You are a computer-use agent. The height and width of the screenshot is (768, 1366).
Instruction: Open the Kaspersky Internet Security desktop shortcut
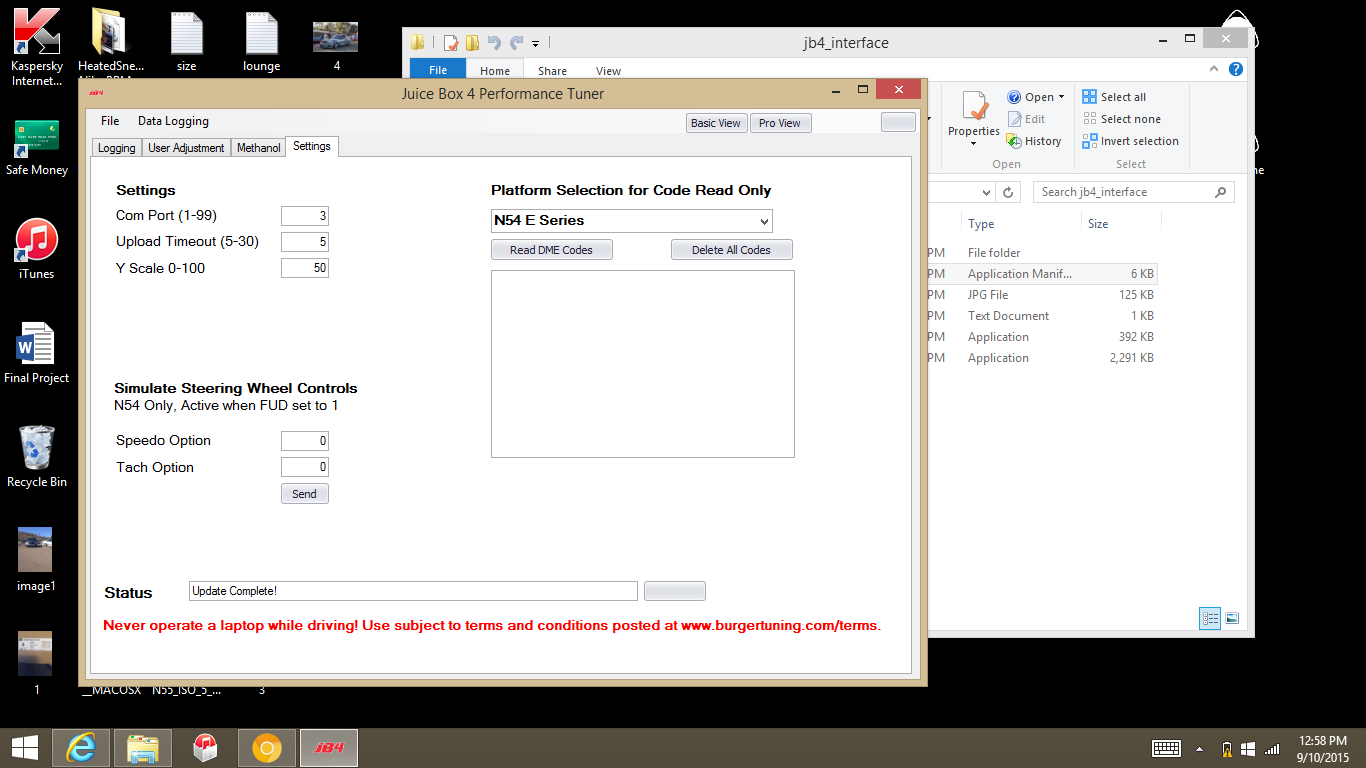[x=37, y=46]
